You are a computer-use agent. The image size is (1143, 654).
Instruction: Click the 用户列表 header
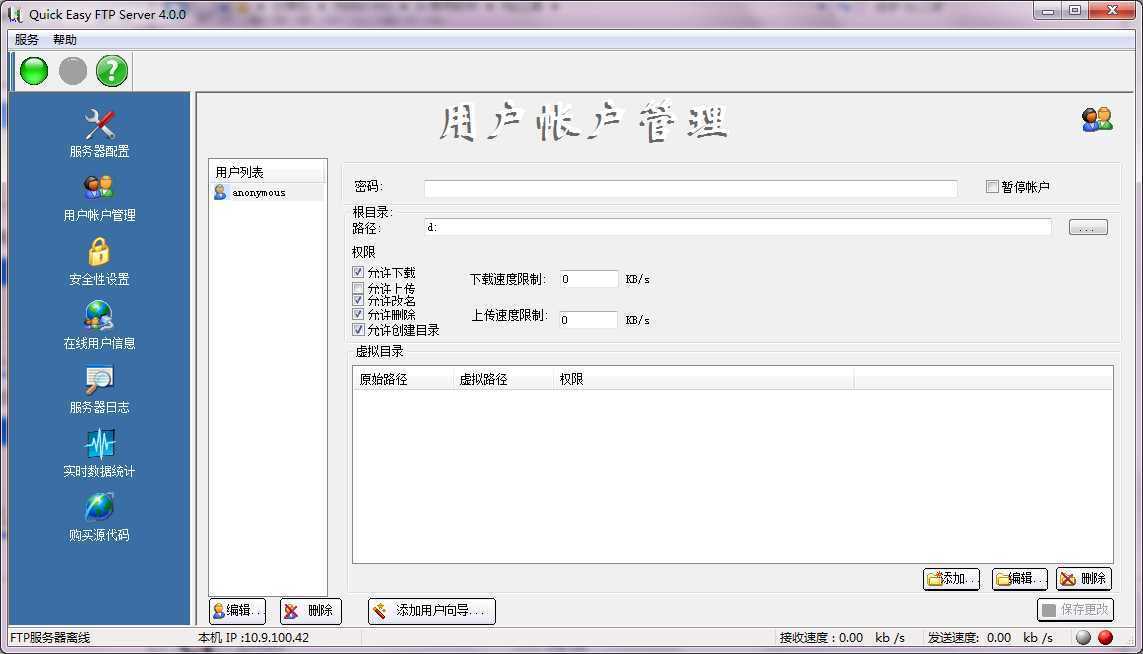point(268,172)
